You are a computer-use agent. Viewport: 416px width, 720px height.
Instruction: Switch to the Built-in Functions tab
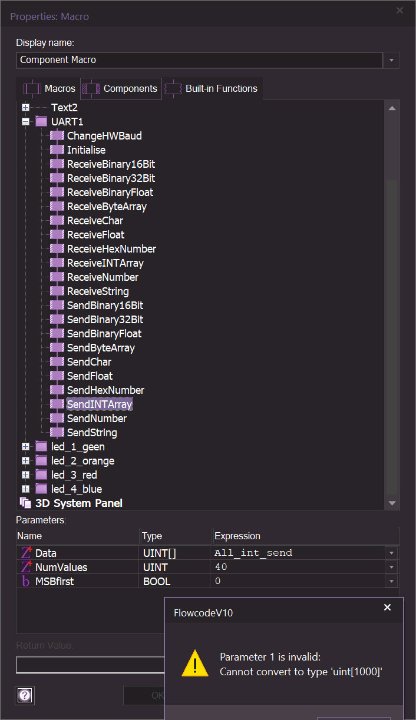coord(212,89)
